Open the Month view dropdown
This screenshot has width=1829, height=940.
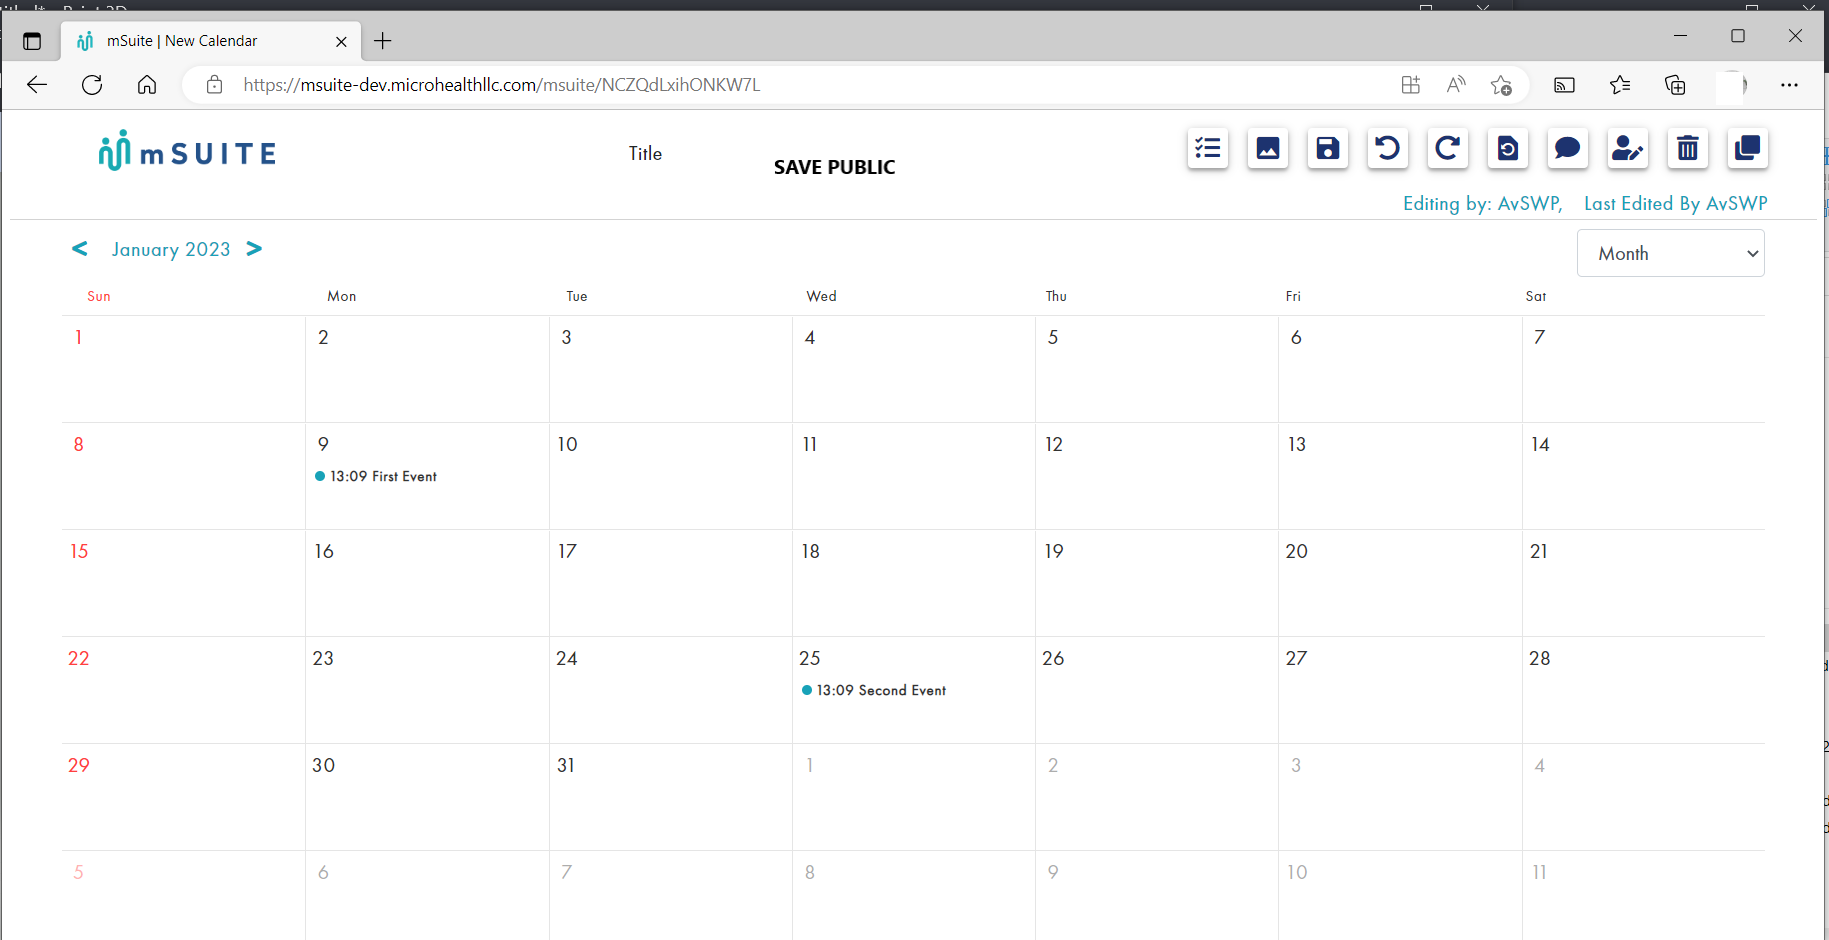tap(1670, 253)
